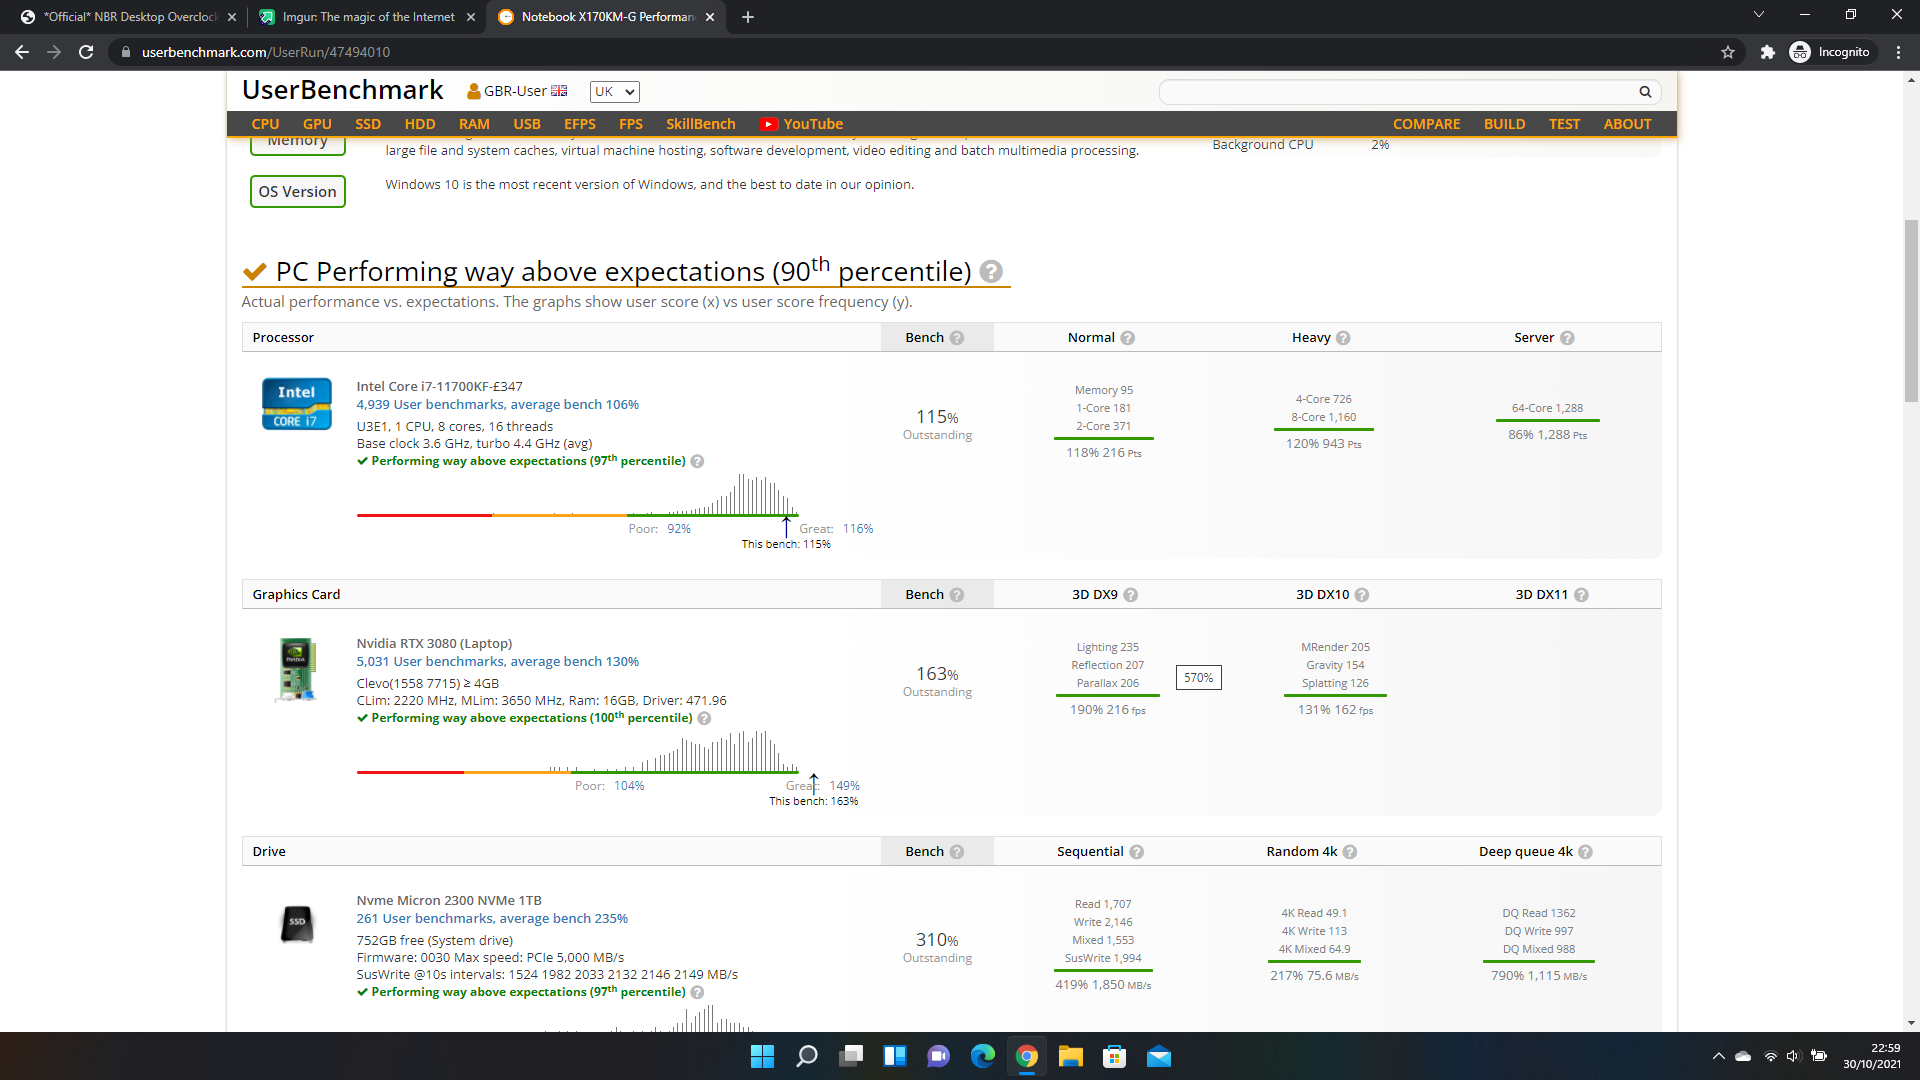The width and height of the screenshot is (1920, 1080).
Task: Click the SSD drive icon
Action: click(296, 923)
